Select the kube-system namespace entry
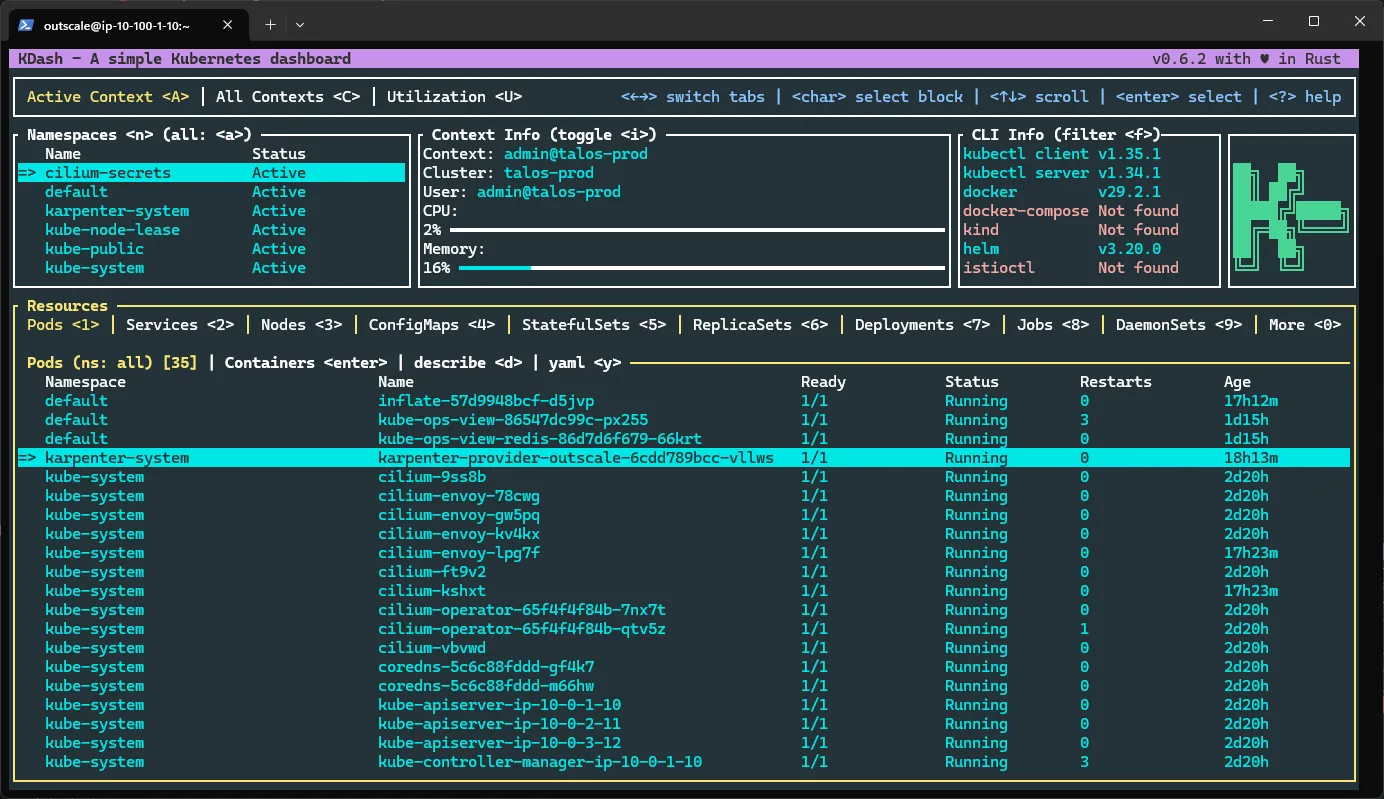The width and height of the screenshot is (1384, 799). (94, 268)
